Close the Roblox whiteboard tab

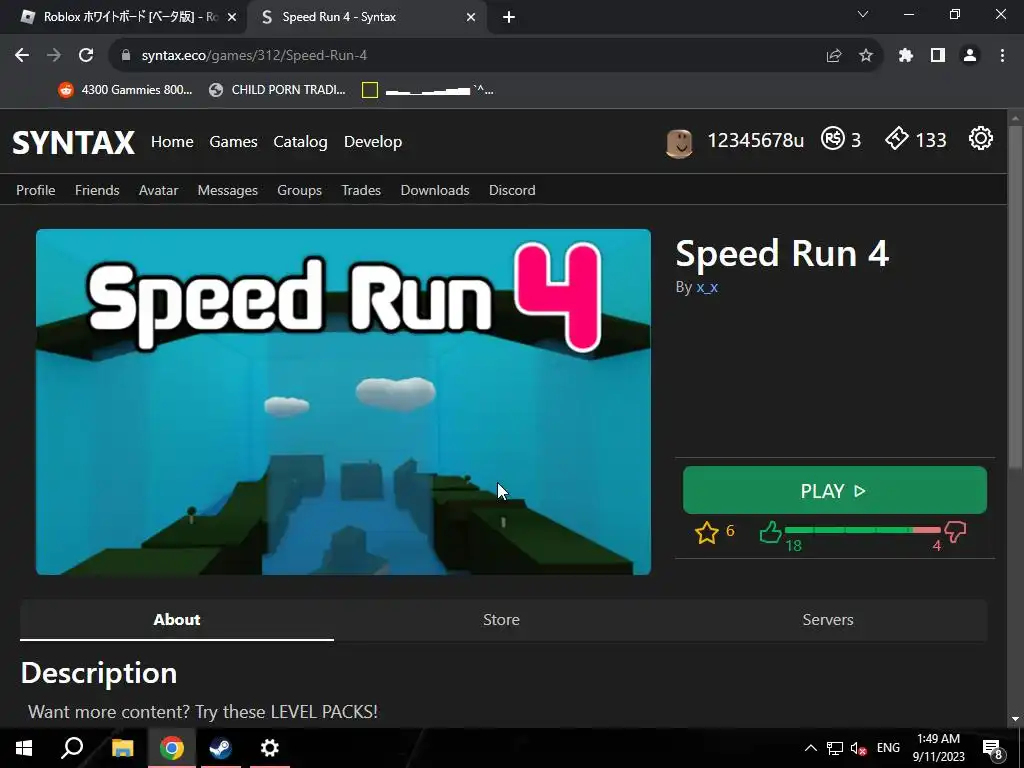pos(232,18)
